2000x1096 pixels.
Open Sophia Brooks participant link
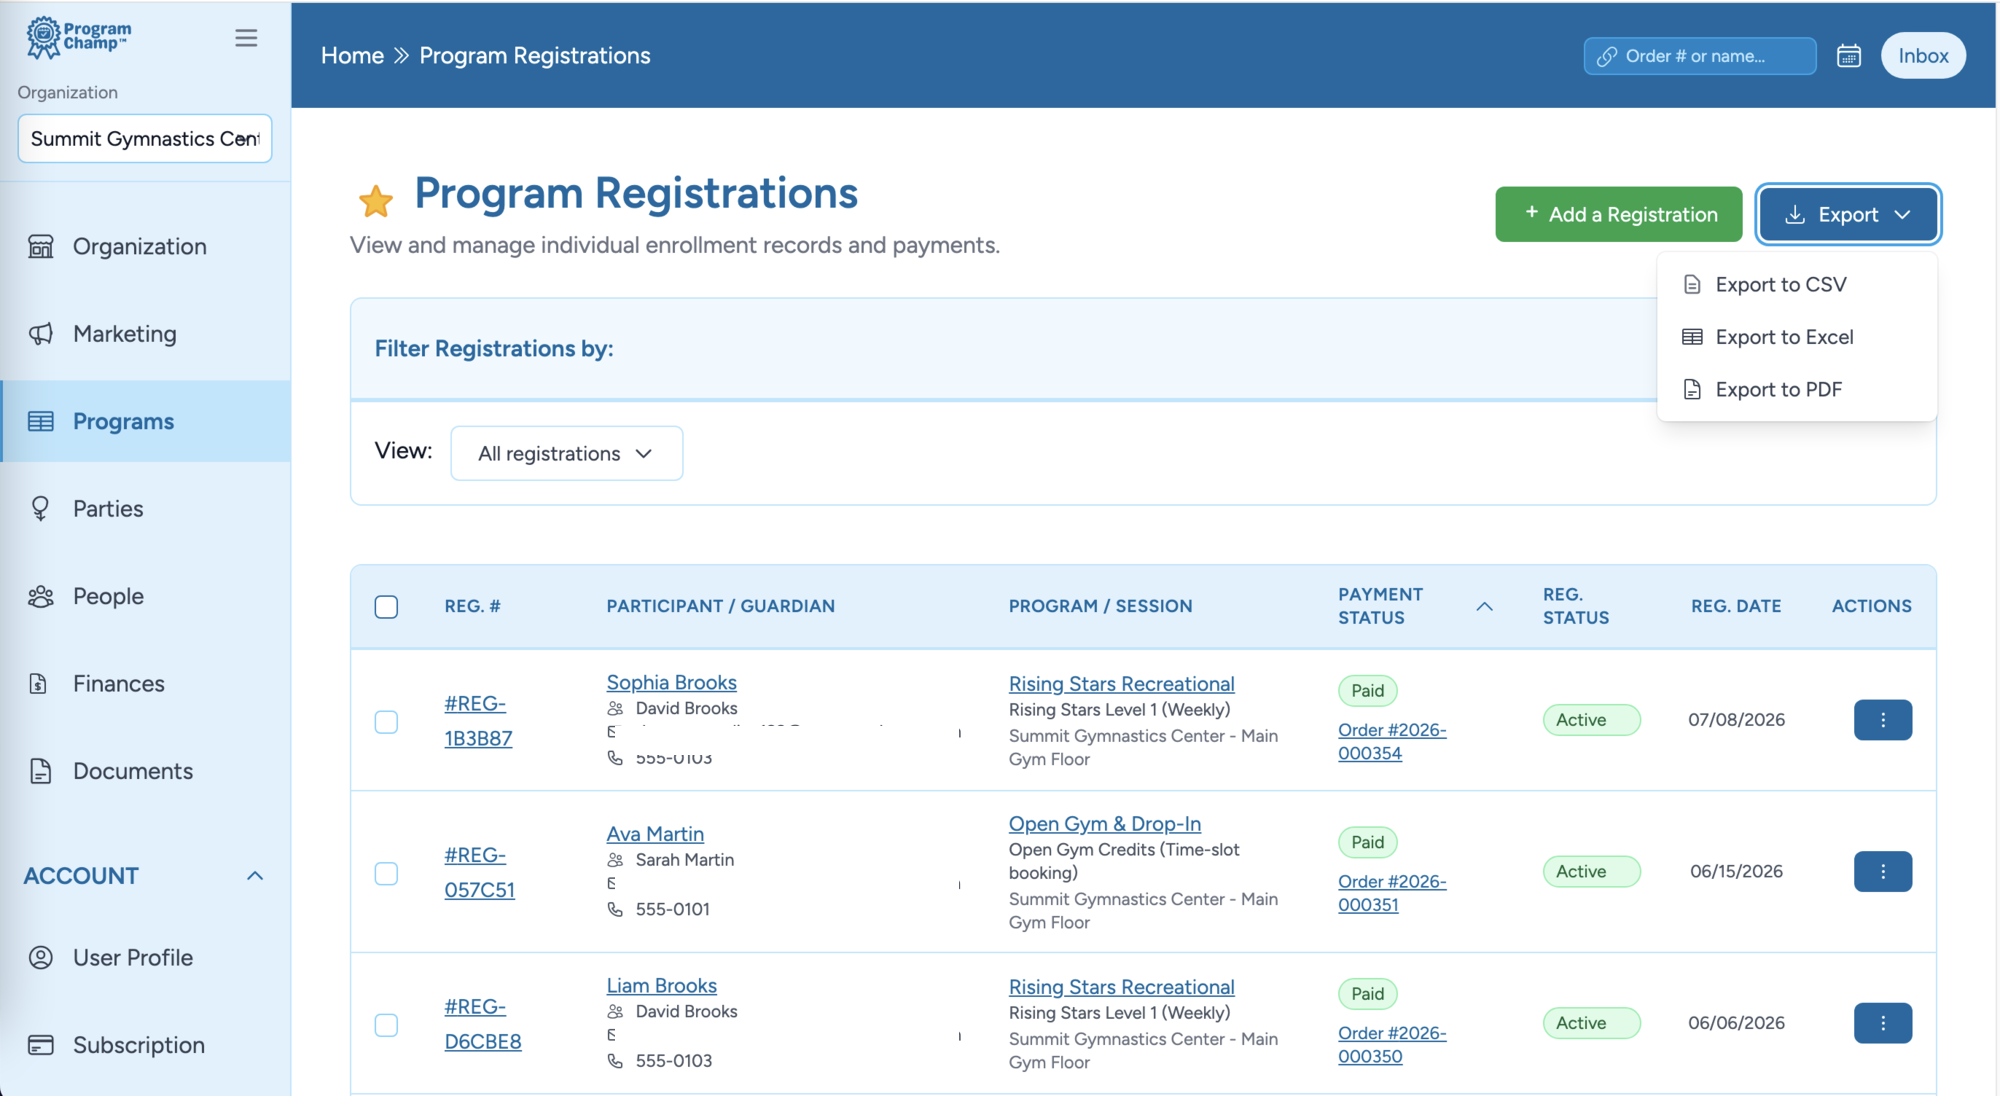pyautogui.click(x=671, y=683)
